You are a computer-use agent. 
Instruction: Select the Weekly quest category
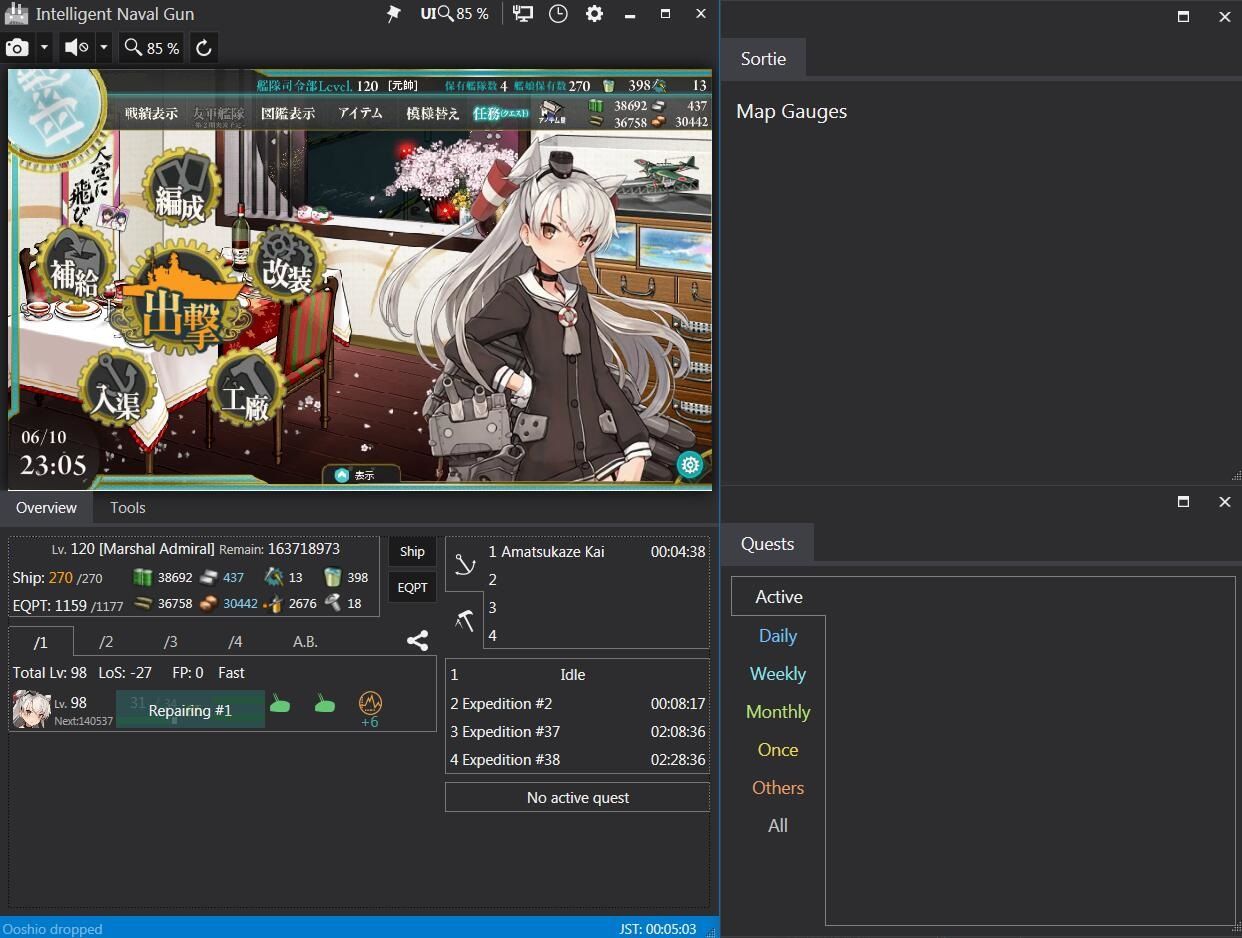778,673
